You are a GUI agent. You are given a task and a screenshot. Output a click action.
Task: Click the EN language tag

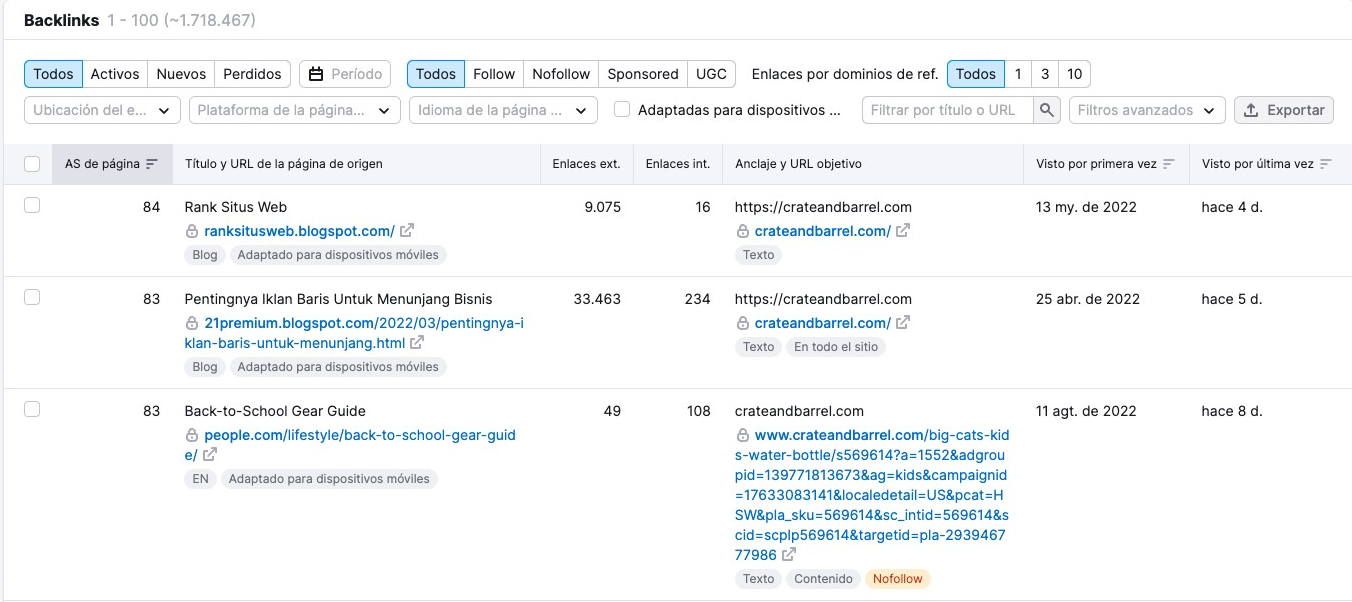pos(201,479)
